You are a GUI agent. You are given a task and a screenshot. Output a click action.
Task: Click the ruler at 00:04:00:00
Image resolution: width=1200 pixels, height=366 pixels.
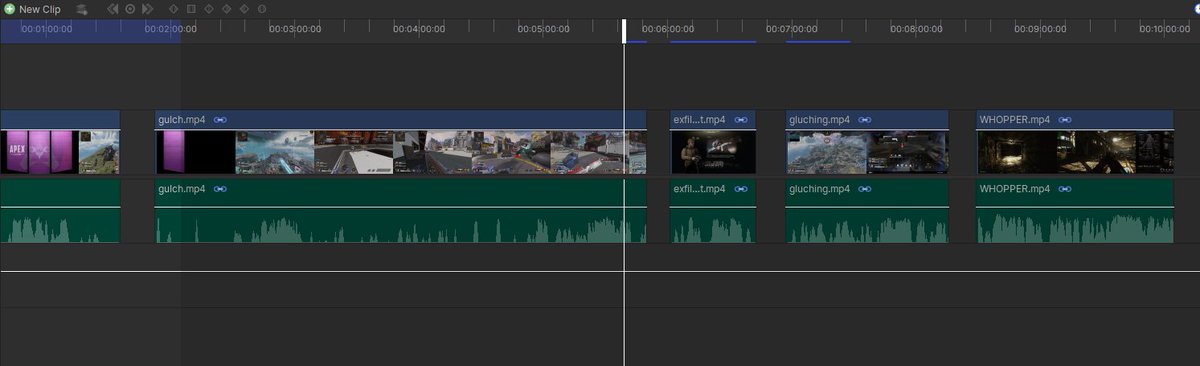pos(419,29)
